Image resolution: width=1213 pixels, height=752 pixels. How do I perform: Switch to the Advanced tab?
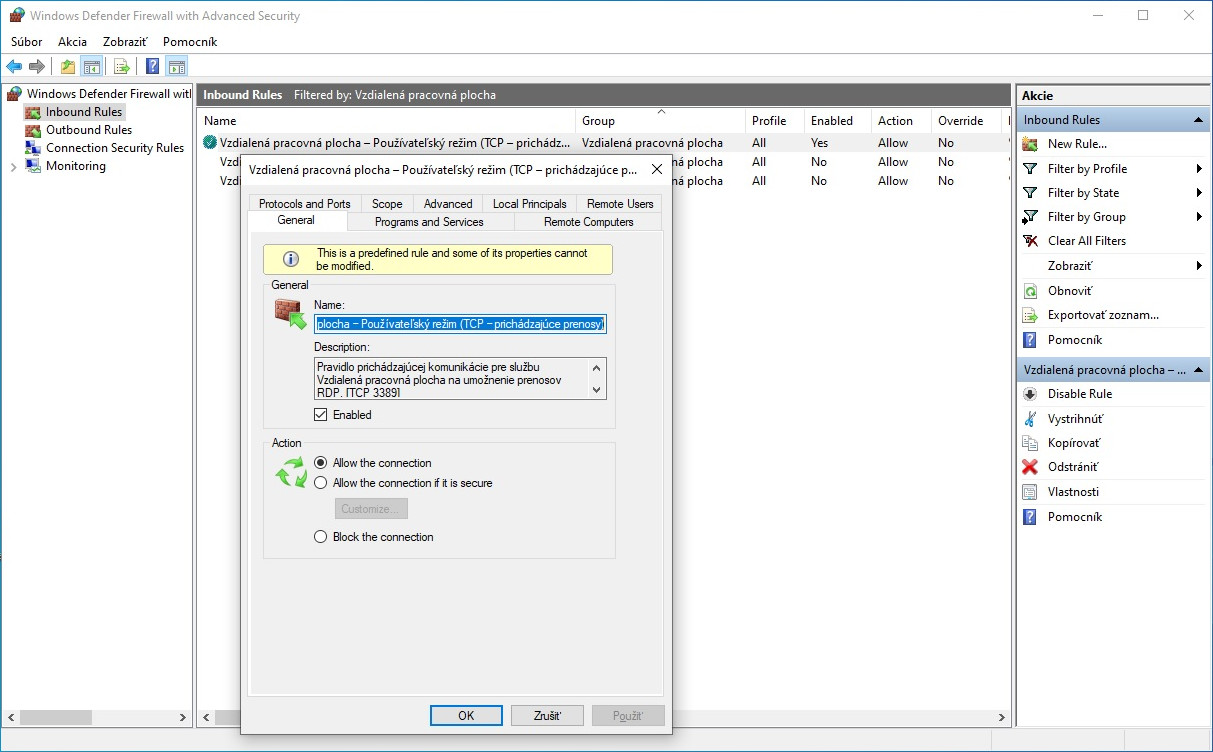(448, 203)
